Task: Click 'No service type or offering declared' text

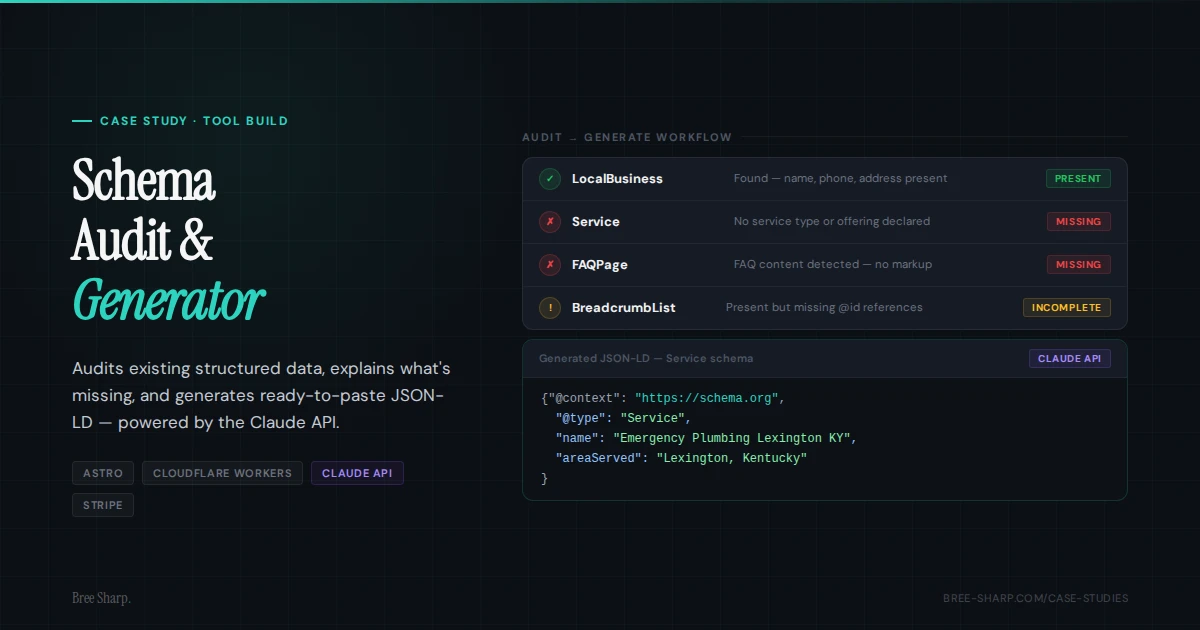Action: pyautogui.click(x=832, y=222)
